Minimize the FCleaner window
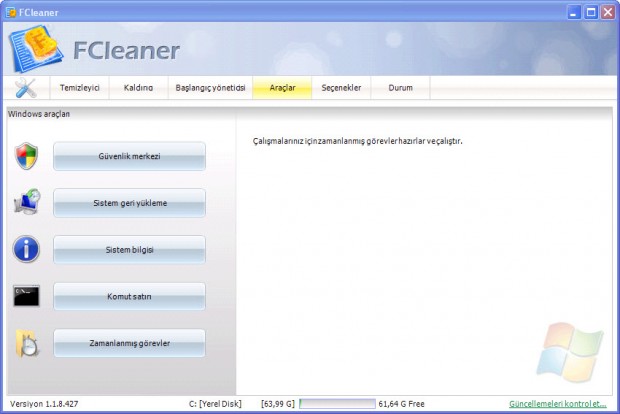 573,12
